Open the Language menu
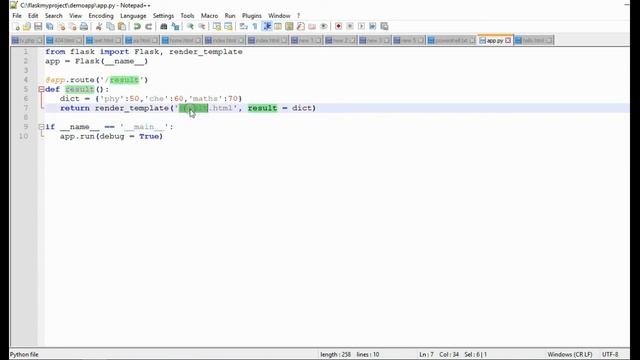Screen dimensions: 640x360 click(x=133, y=16)
